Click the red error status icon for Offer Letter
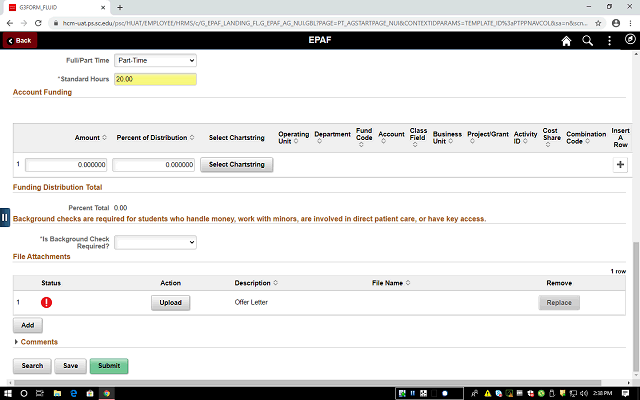This screenshot has height=400, width=640. pos(46,302)
